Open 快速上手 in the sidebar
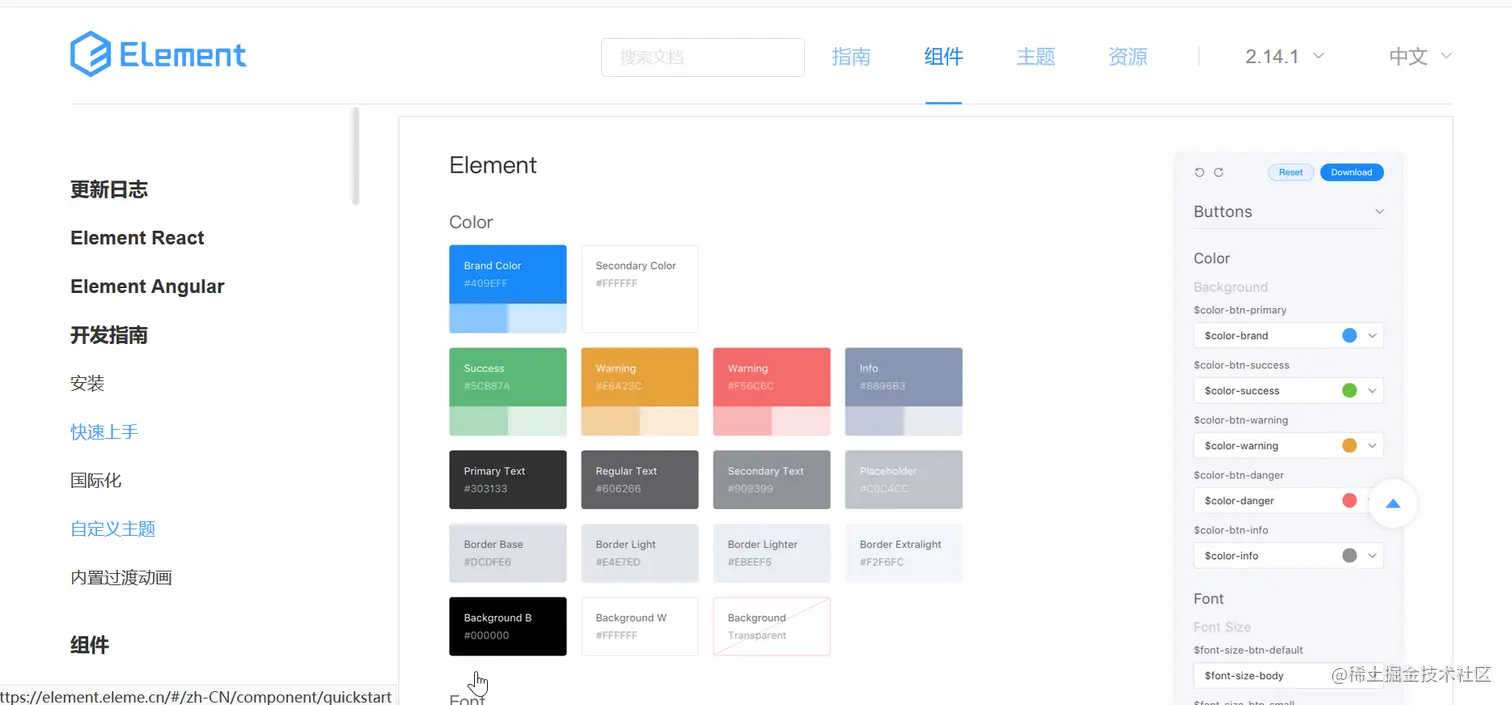 pos(104,432)
